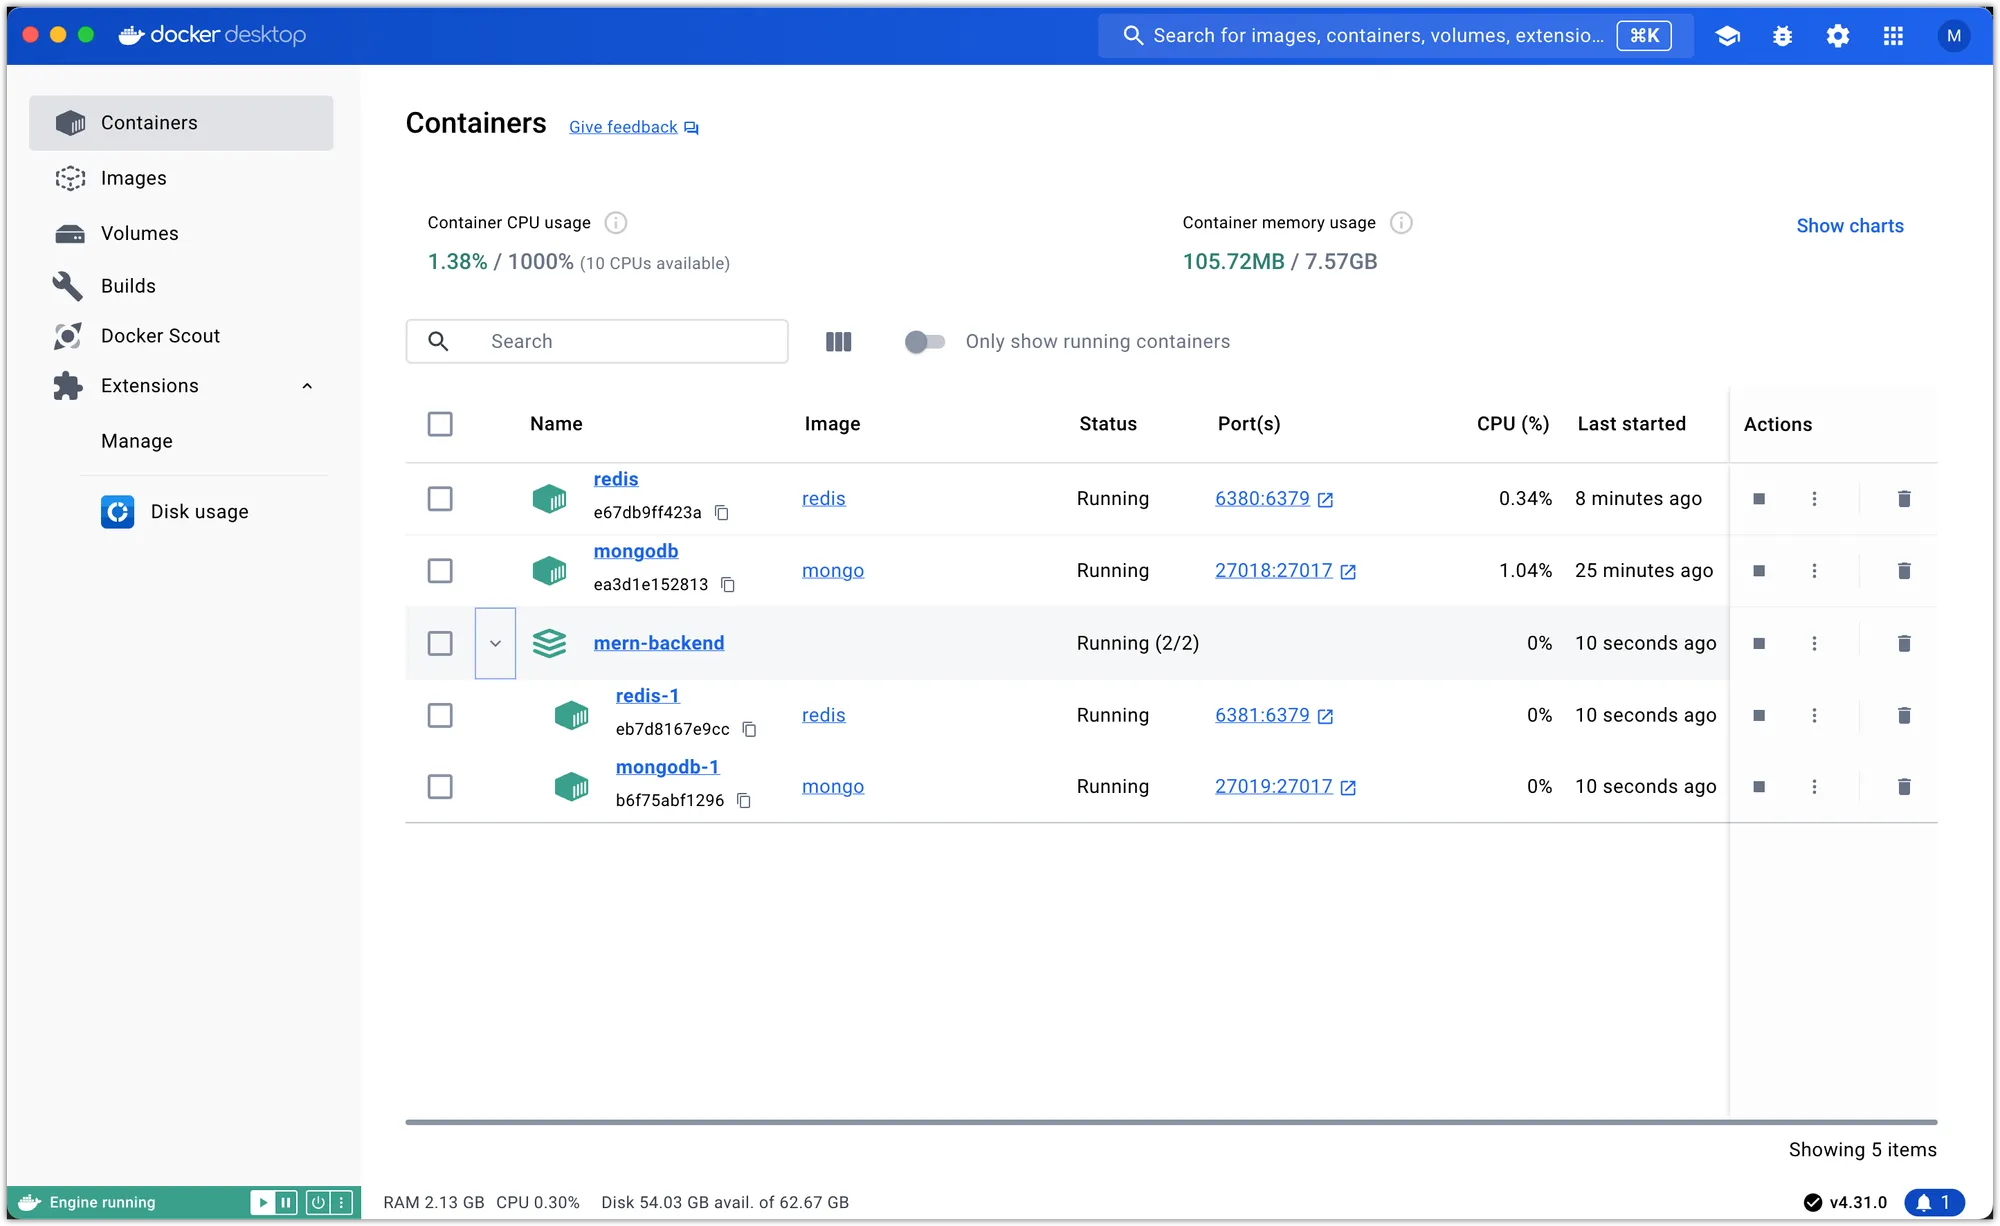Open mern-backend stack name link
2000x1226 pixels.
(x=659, y=644)
